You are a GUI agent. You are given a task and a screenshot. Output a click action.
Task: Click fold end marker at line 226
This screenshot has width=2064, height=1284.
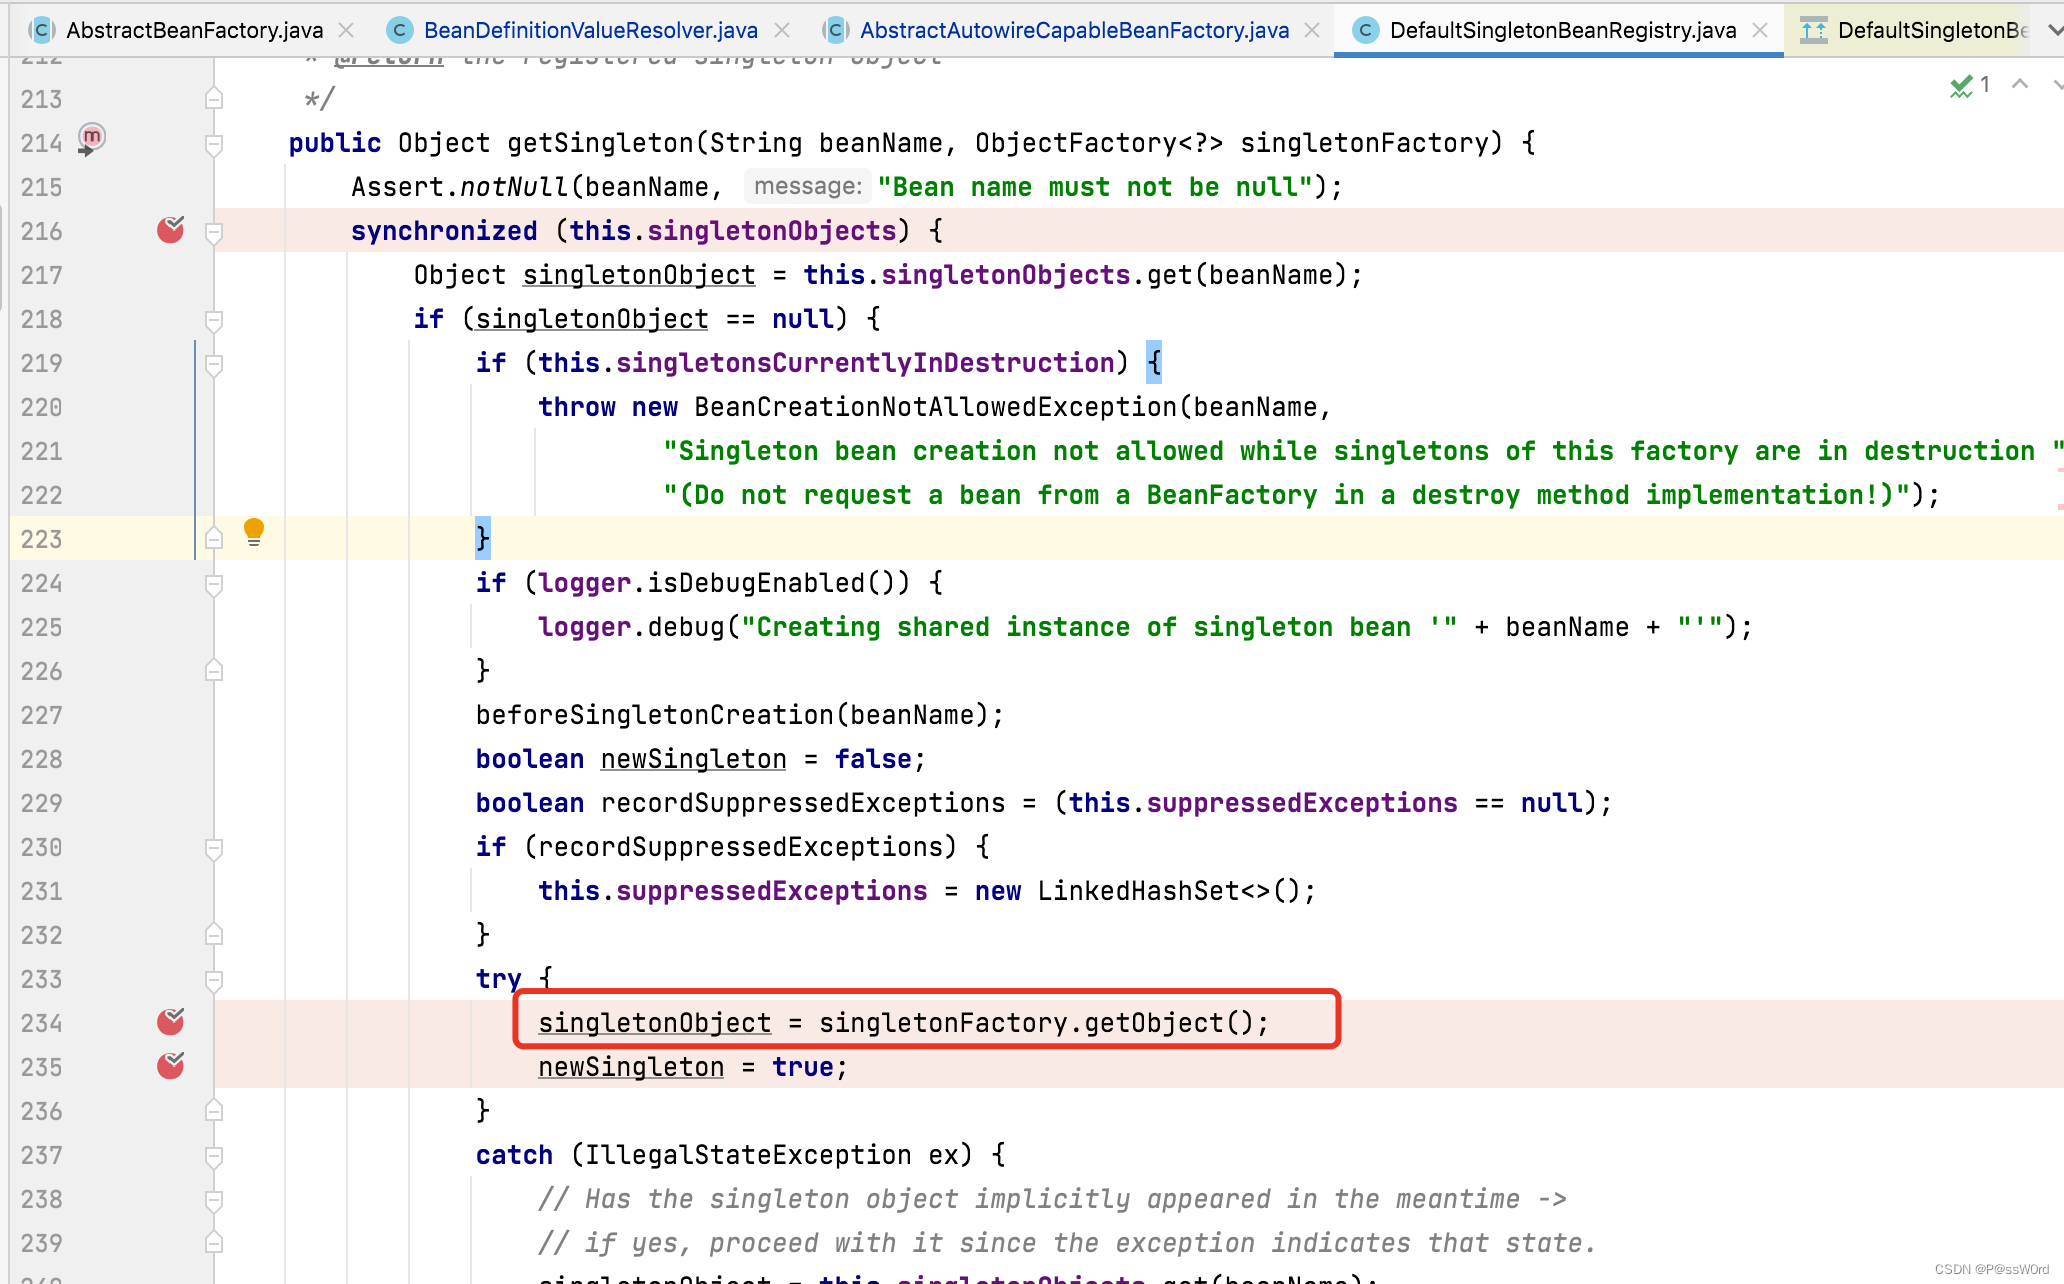(x=214, y=669)
